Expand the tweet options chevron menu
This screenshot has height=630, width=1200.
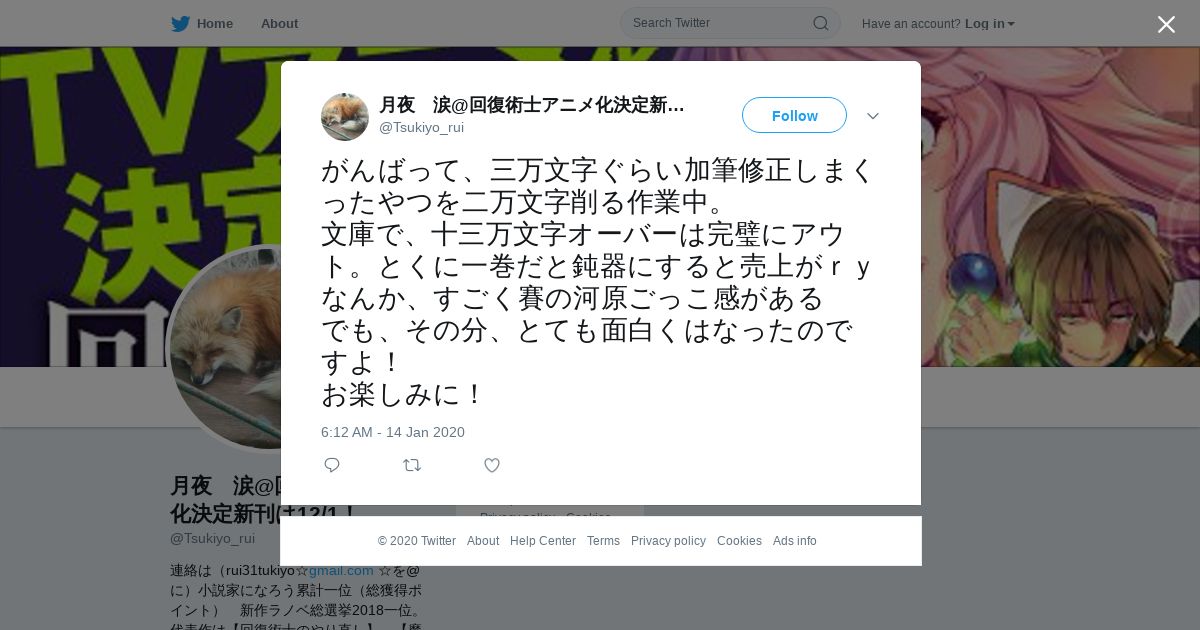tap(873, 116)
